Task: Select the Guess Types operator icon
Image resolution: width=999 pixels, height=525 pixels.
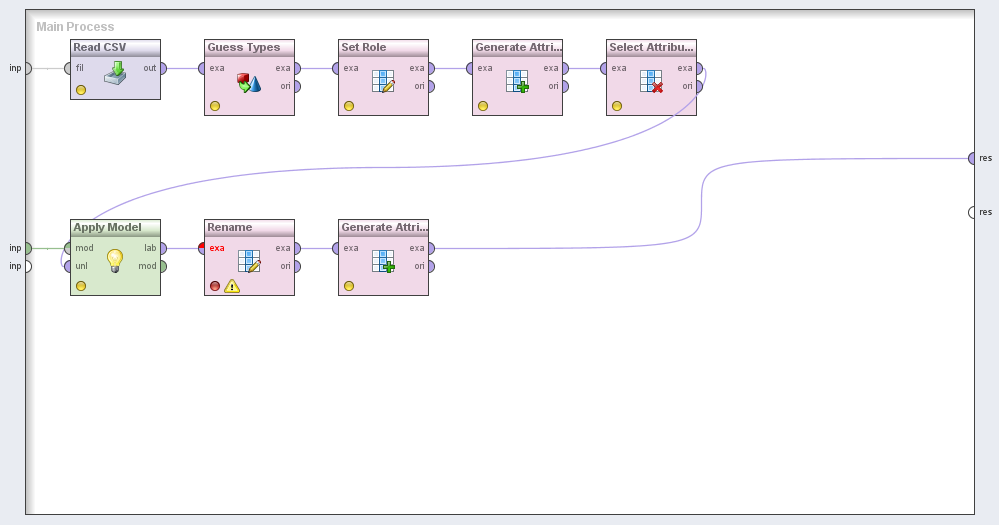Action: pos(249,81)
